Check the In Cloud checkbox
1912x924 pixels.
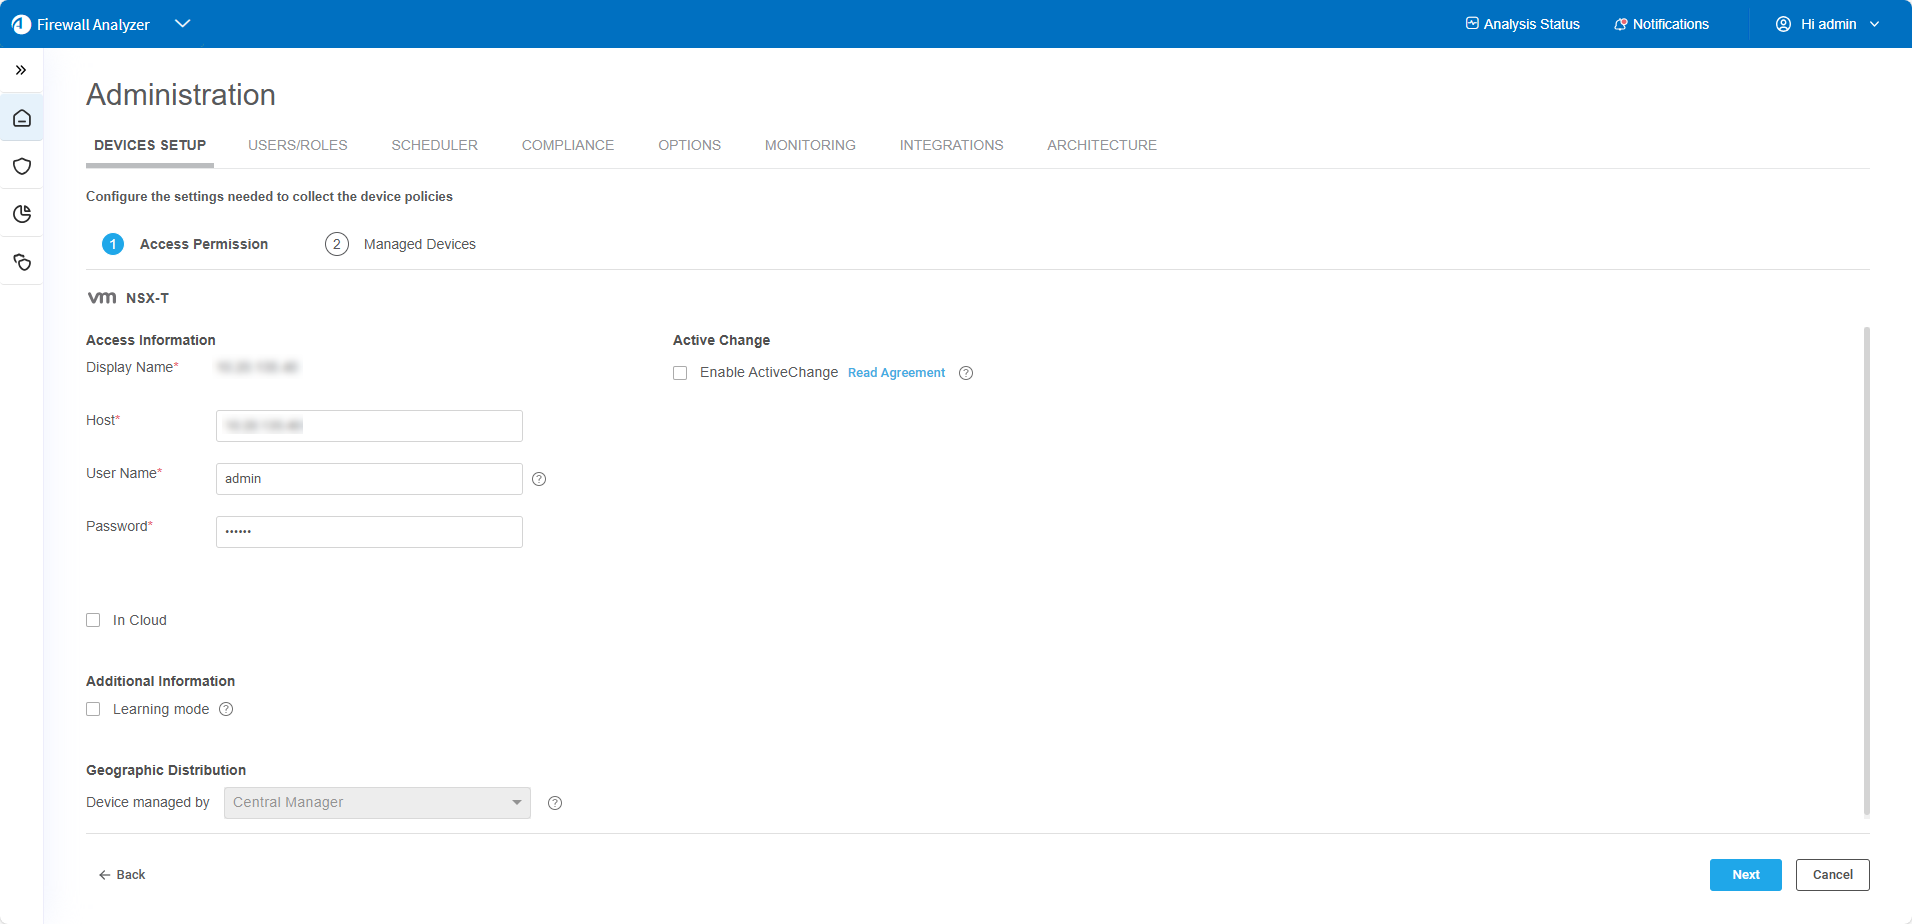(93, 620)
